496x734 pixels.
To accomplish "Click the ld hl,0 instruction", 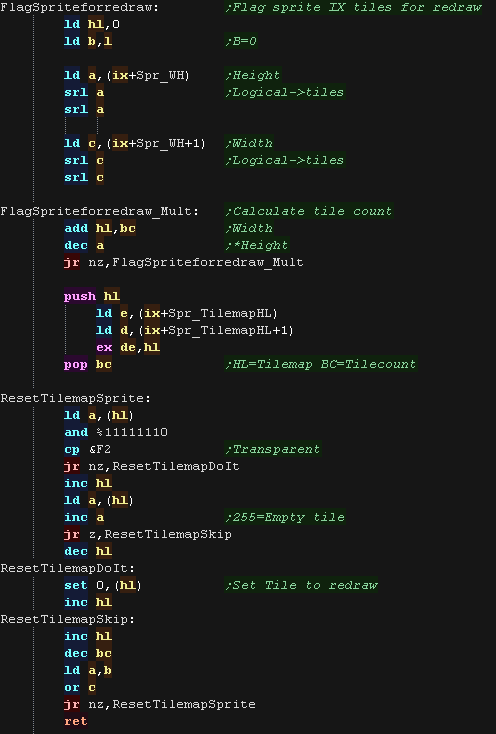I will tap(92, 24).
